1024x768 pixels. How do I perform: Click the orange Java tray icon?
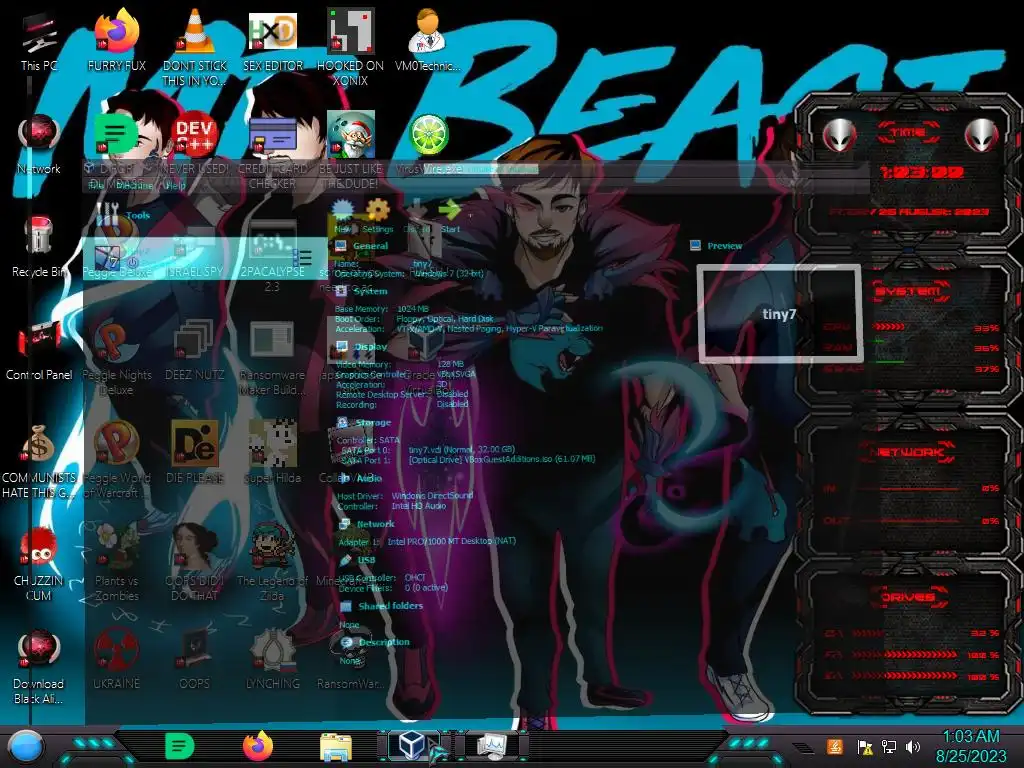pyautogui.click(x=835, y=746)
